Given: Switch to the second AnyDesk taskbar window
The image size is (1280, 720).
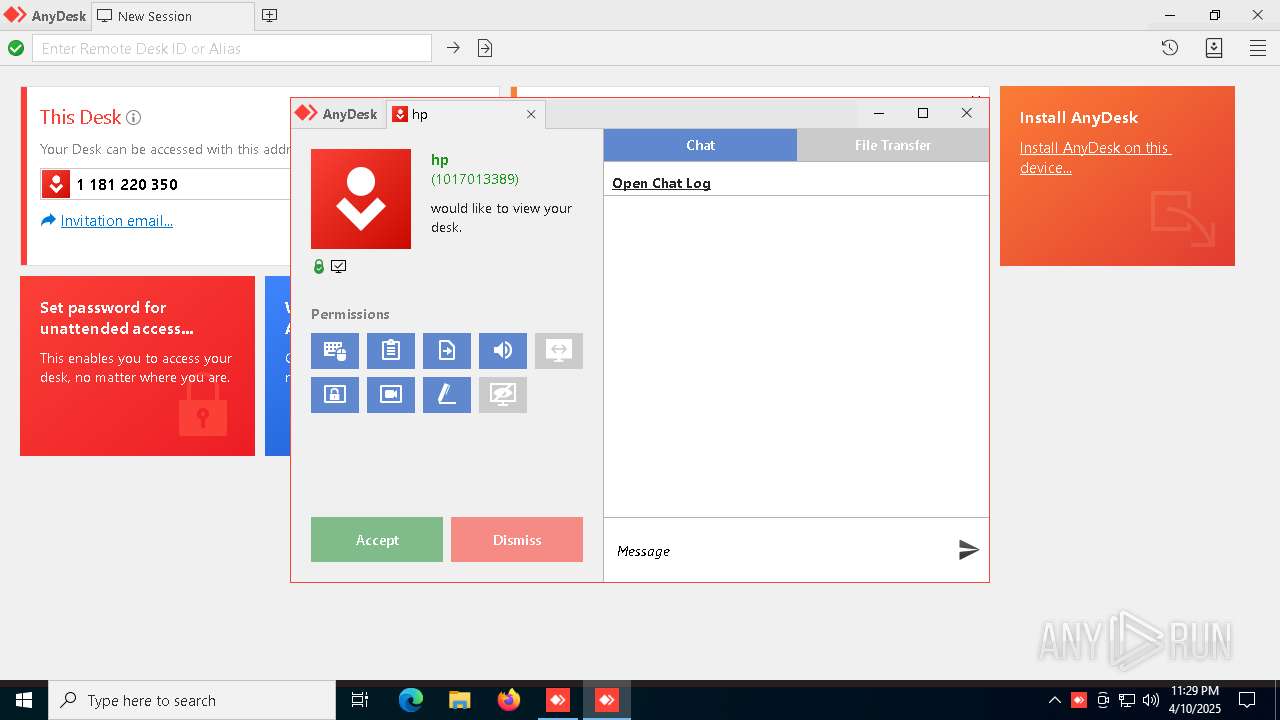Looking at the screenshot, I should [607, 700].
